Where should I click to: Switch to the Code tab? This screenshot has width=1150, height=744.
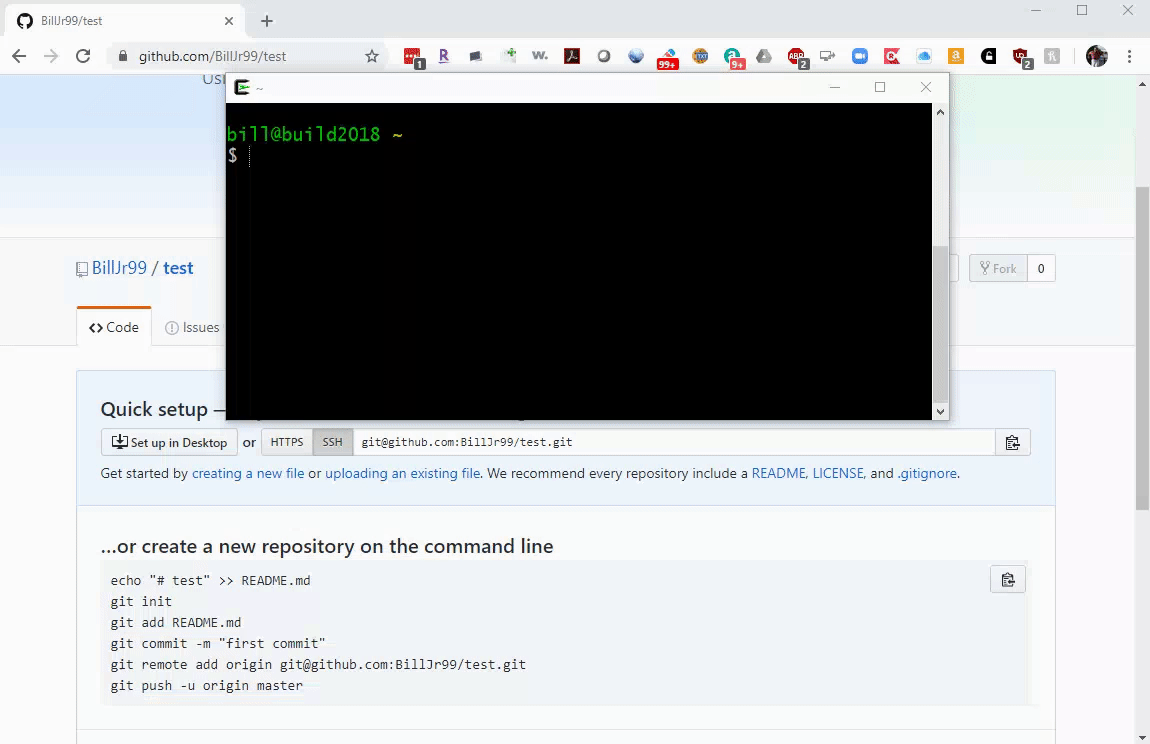click(114, 327)
